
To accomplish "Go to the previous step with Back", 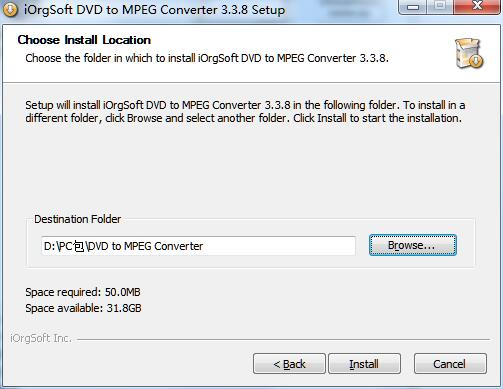I will [289, 364].
